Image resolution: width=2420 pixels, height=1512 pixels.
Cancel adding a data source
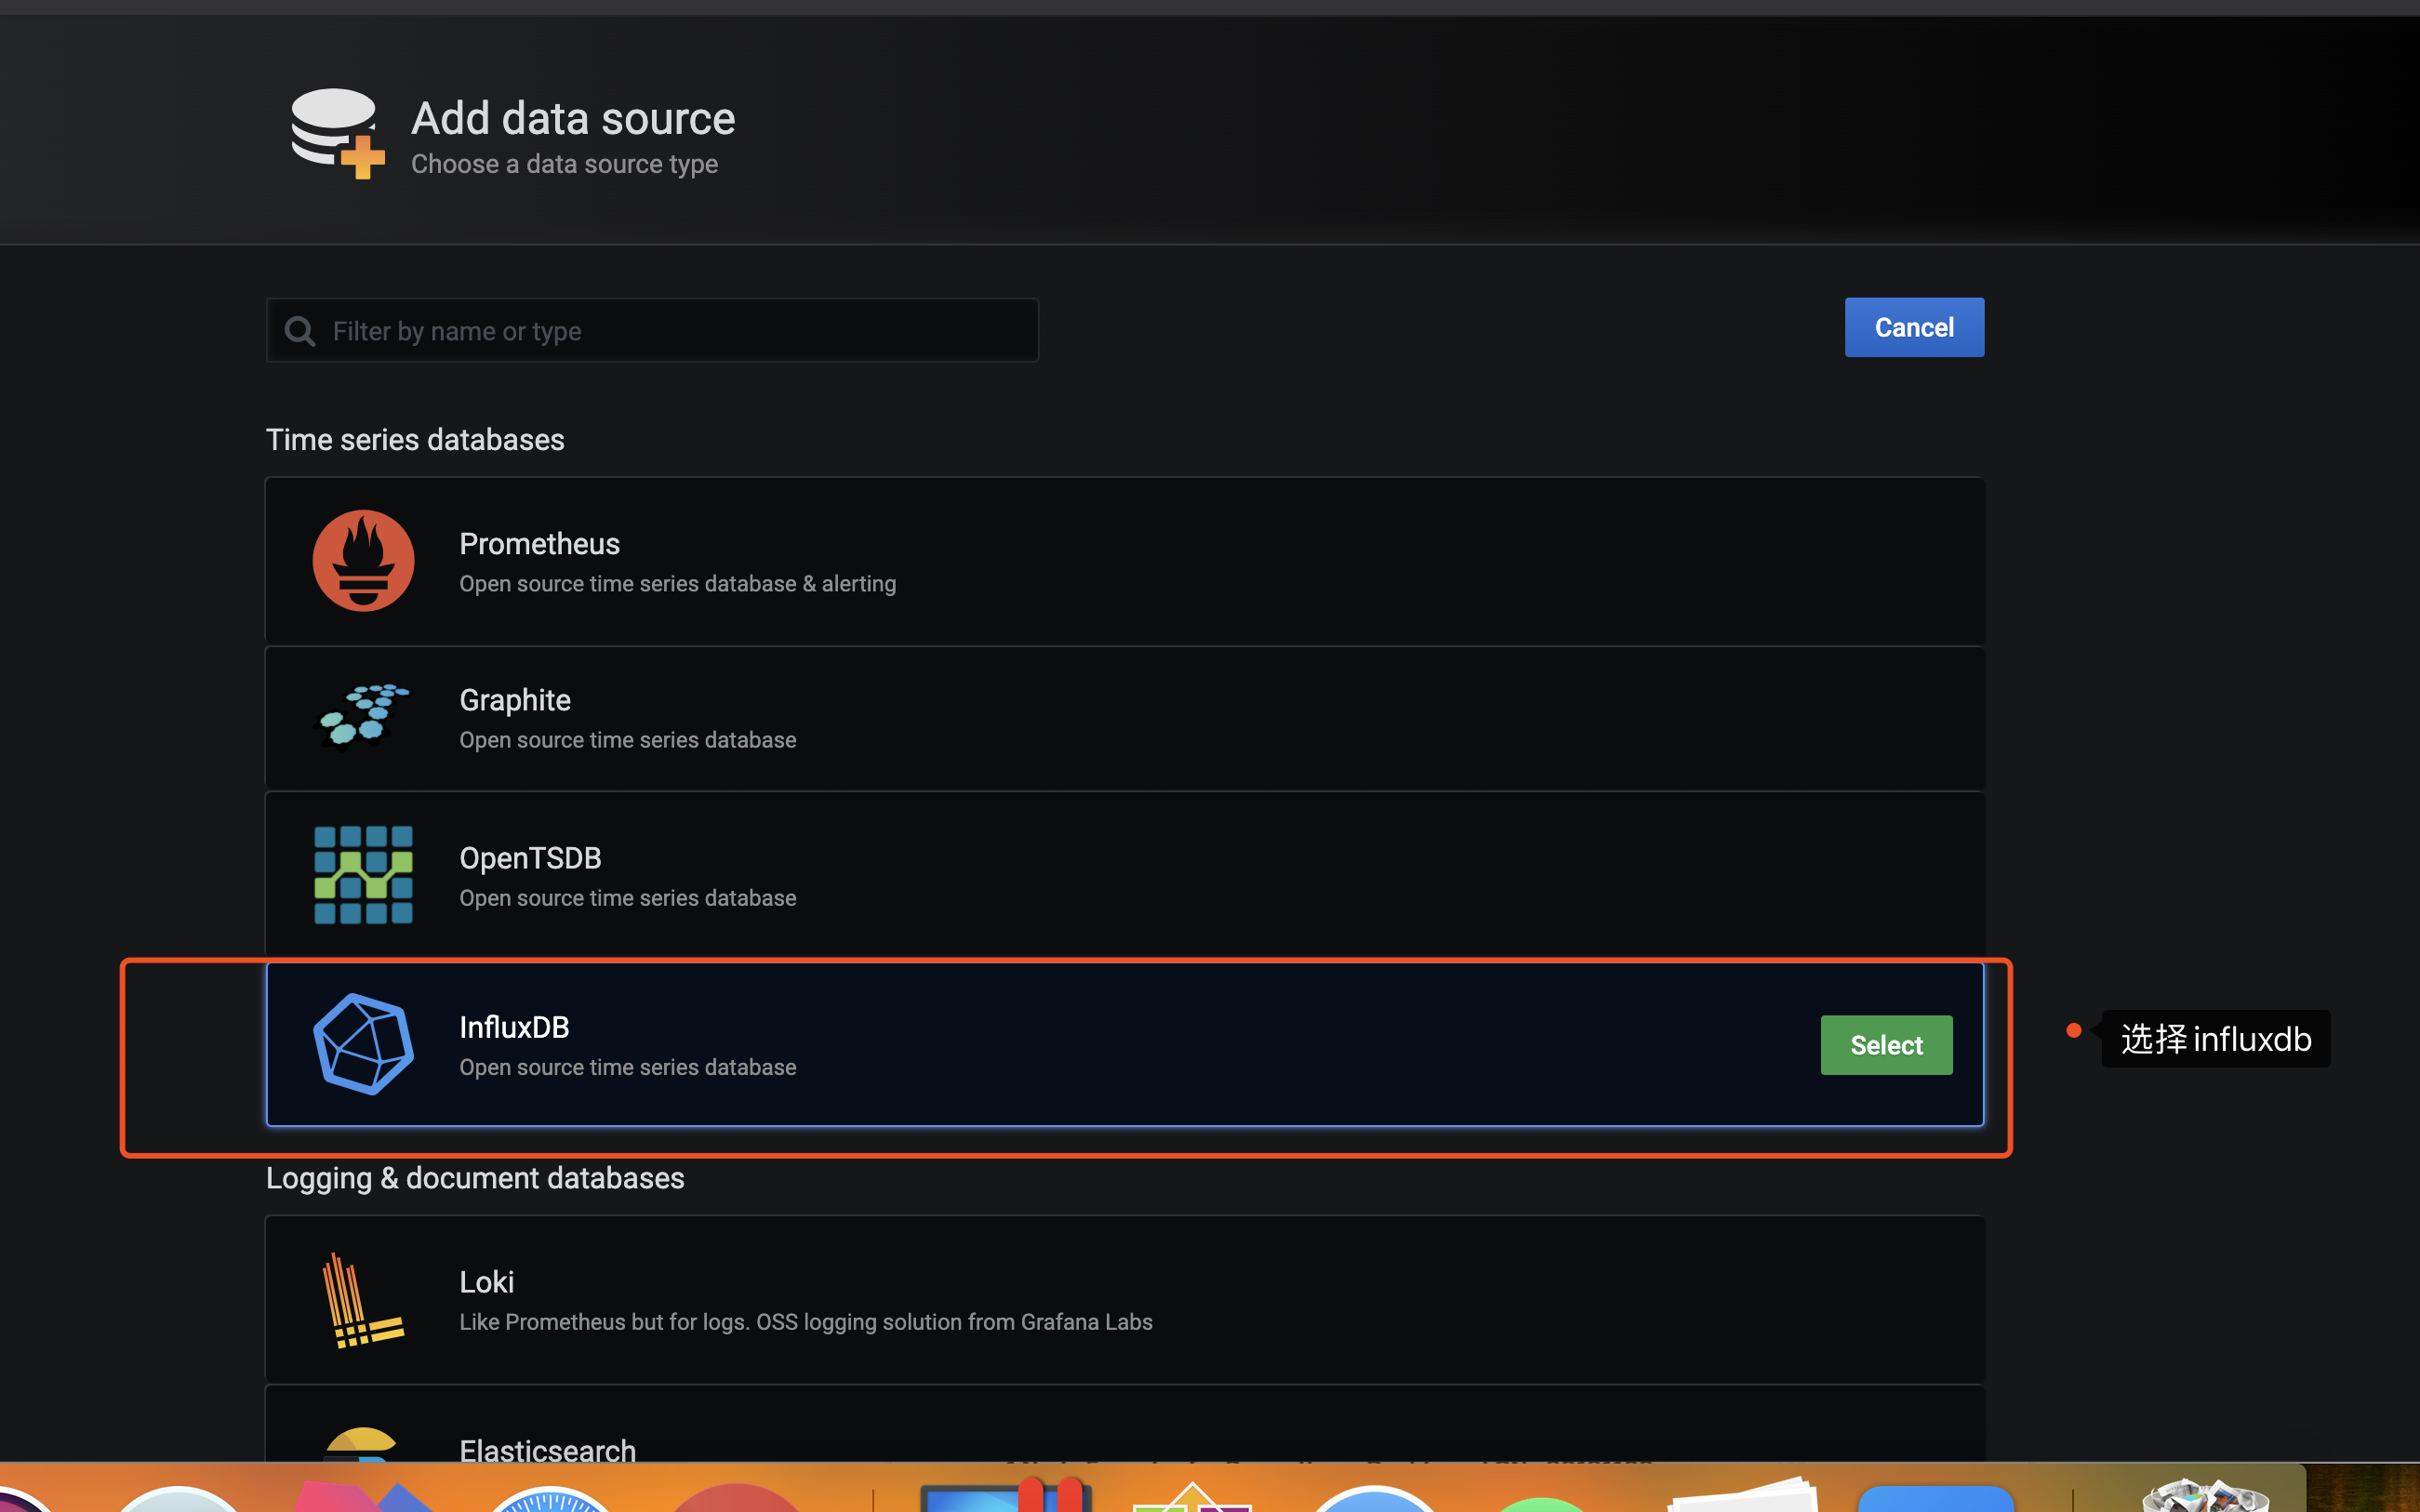click(x=1912, y=327)
